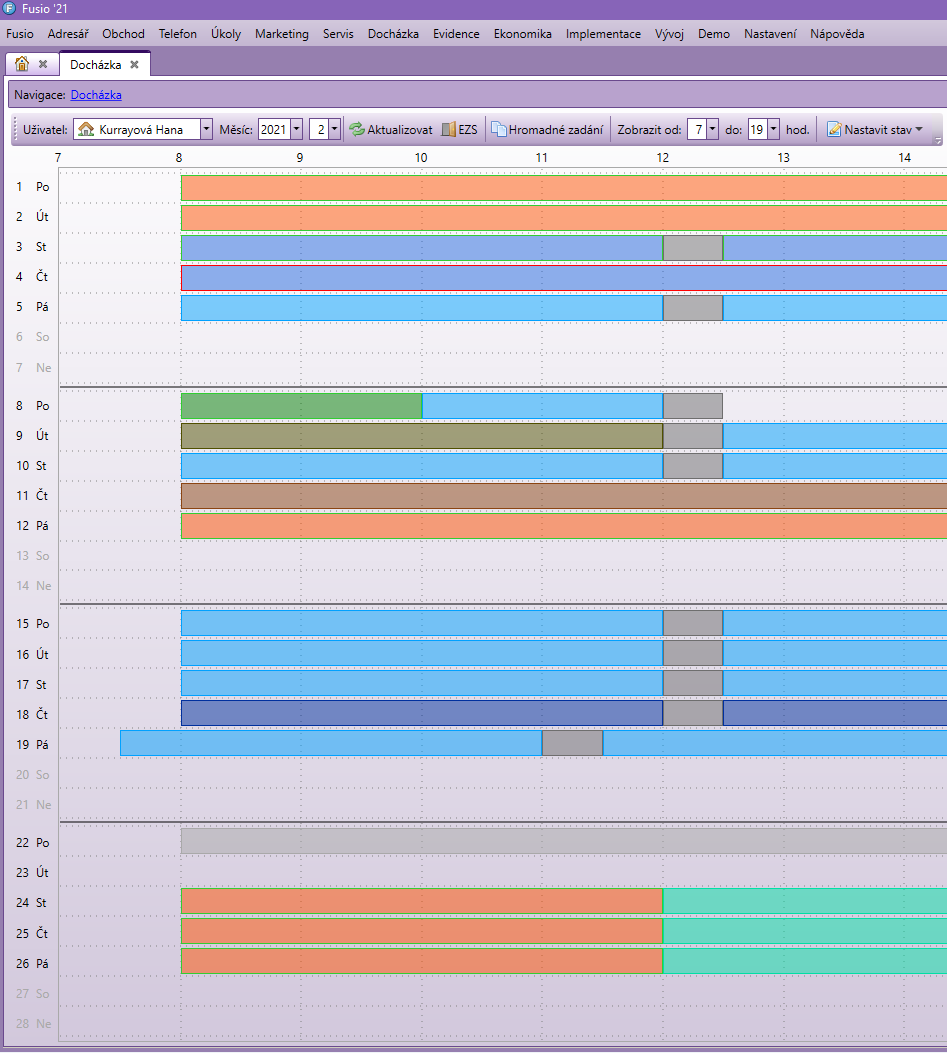Expand the Uživatel Kurrayová Hana dropdown
947x1053 pixels.
tap(206, 129)
